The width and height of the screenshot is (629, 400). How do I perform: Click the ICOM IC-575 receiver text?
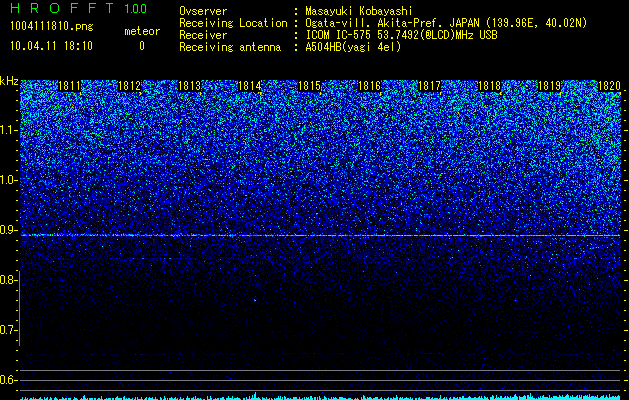(x=401, y=35)
